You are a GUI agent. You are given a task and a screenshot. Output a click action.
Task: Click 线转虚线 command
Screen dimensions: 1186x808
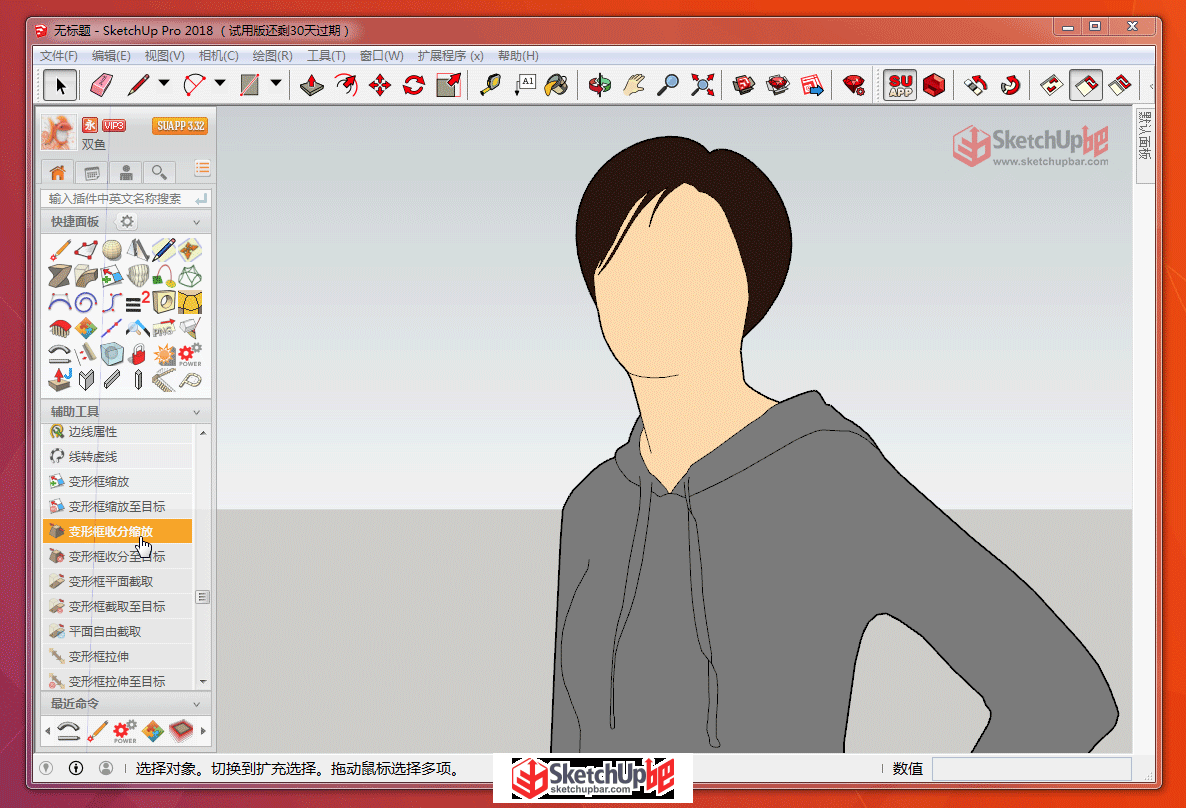pos(118,456)
